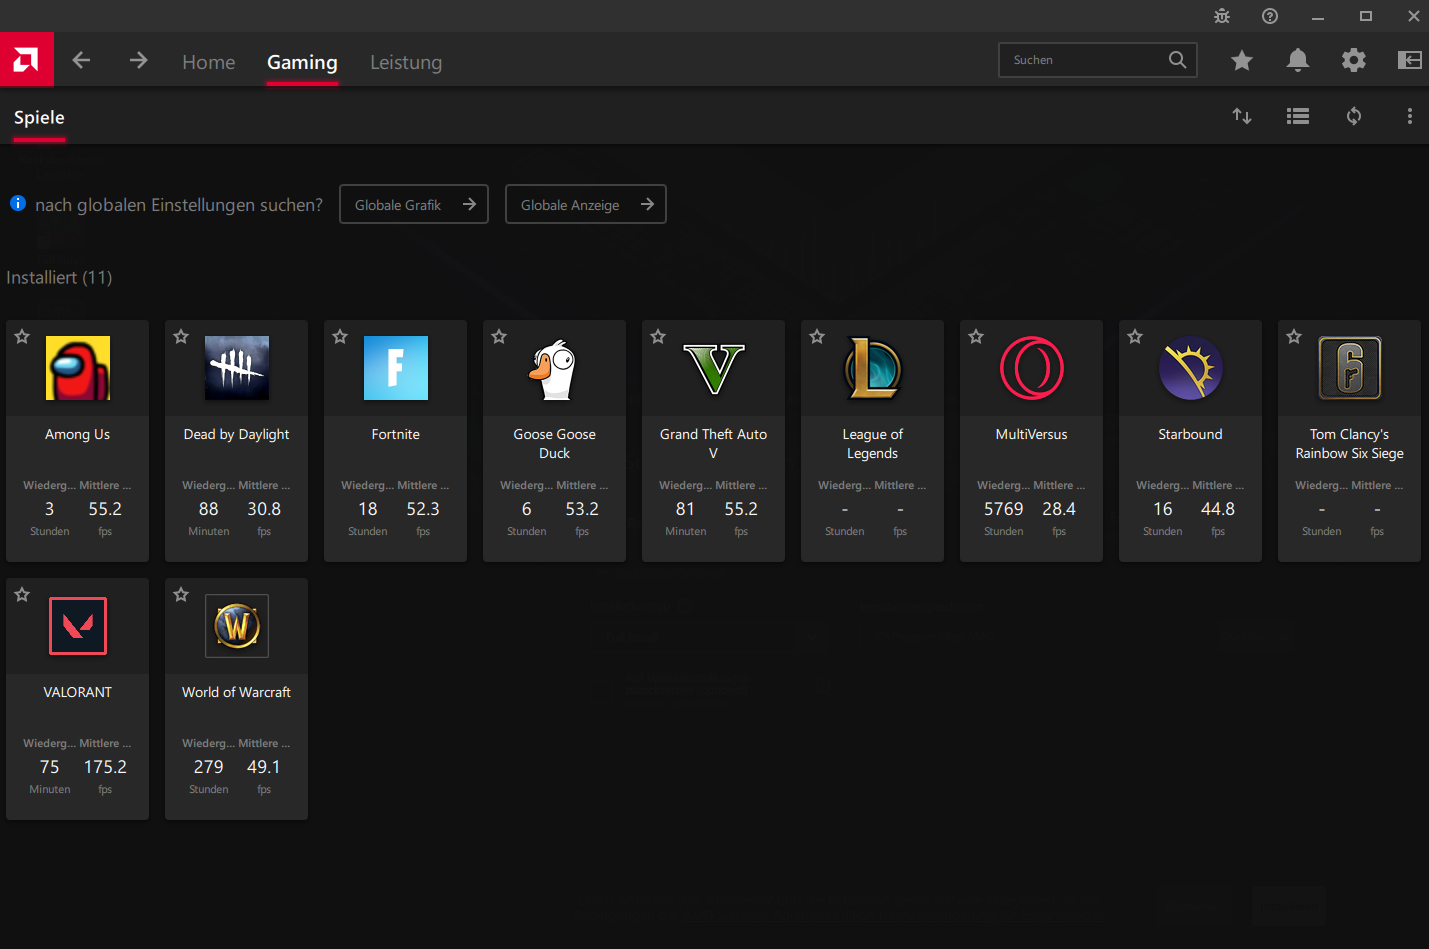Open the VALORANT game icon
Image resolution: width=1429 pixels, height=949 pixels.
tap(78, 626)
